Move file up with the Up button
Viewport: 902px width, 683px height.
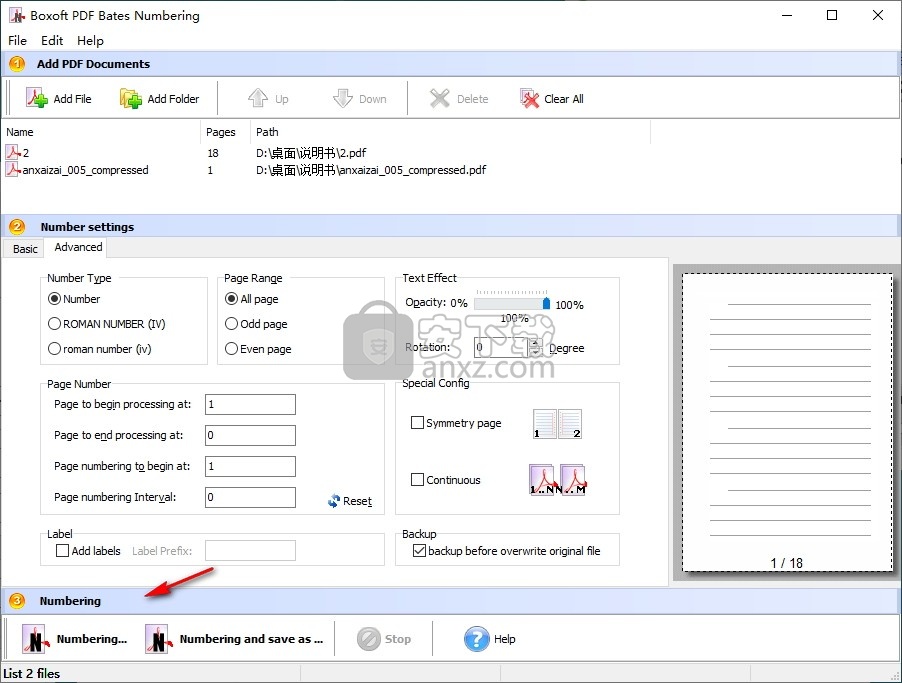point(268,98)
